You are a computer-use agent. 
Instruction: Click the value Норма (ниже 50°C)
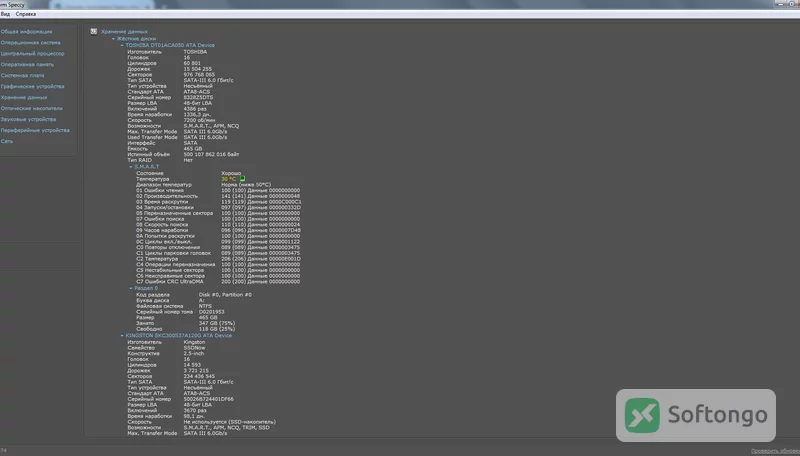[246, 185]
